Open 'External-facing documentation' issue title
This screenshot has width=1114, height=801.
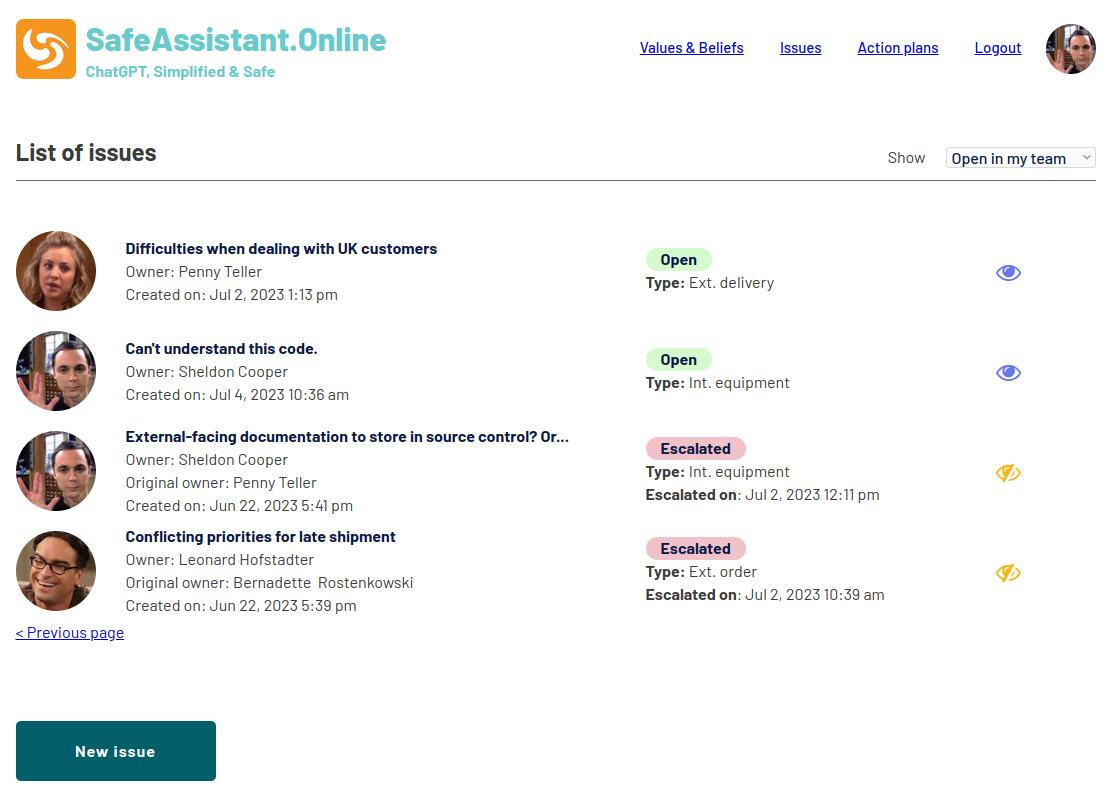(x=346, y=437)
